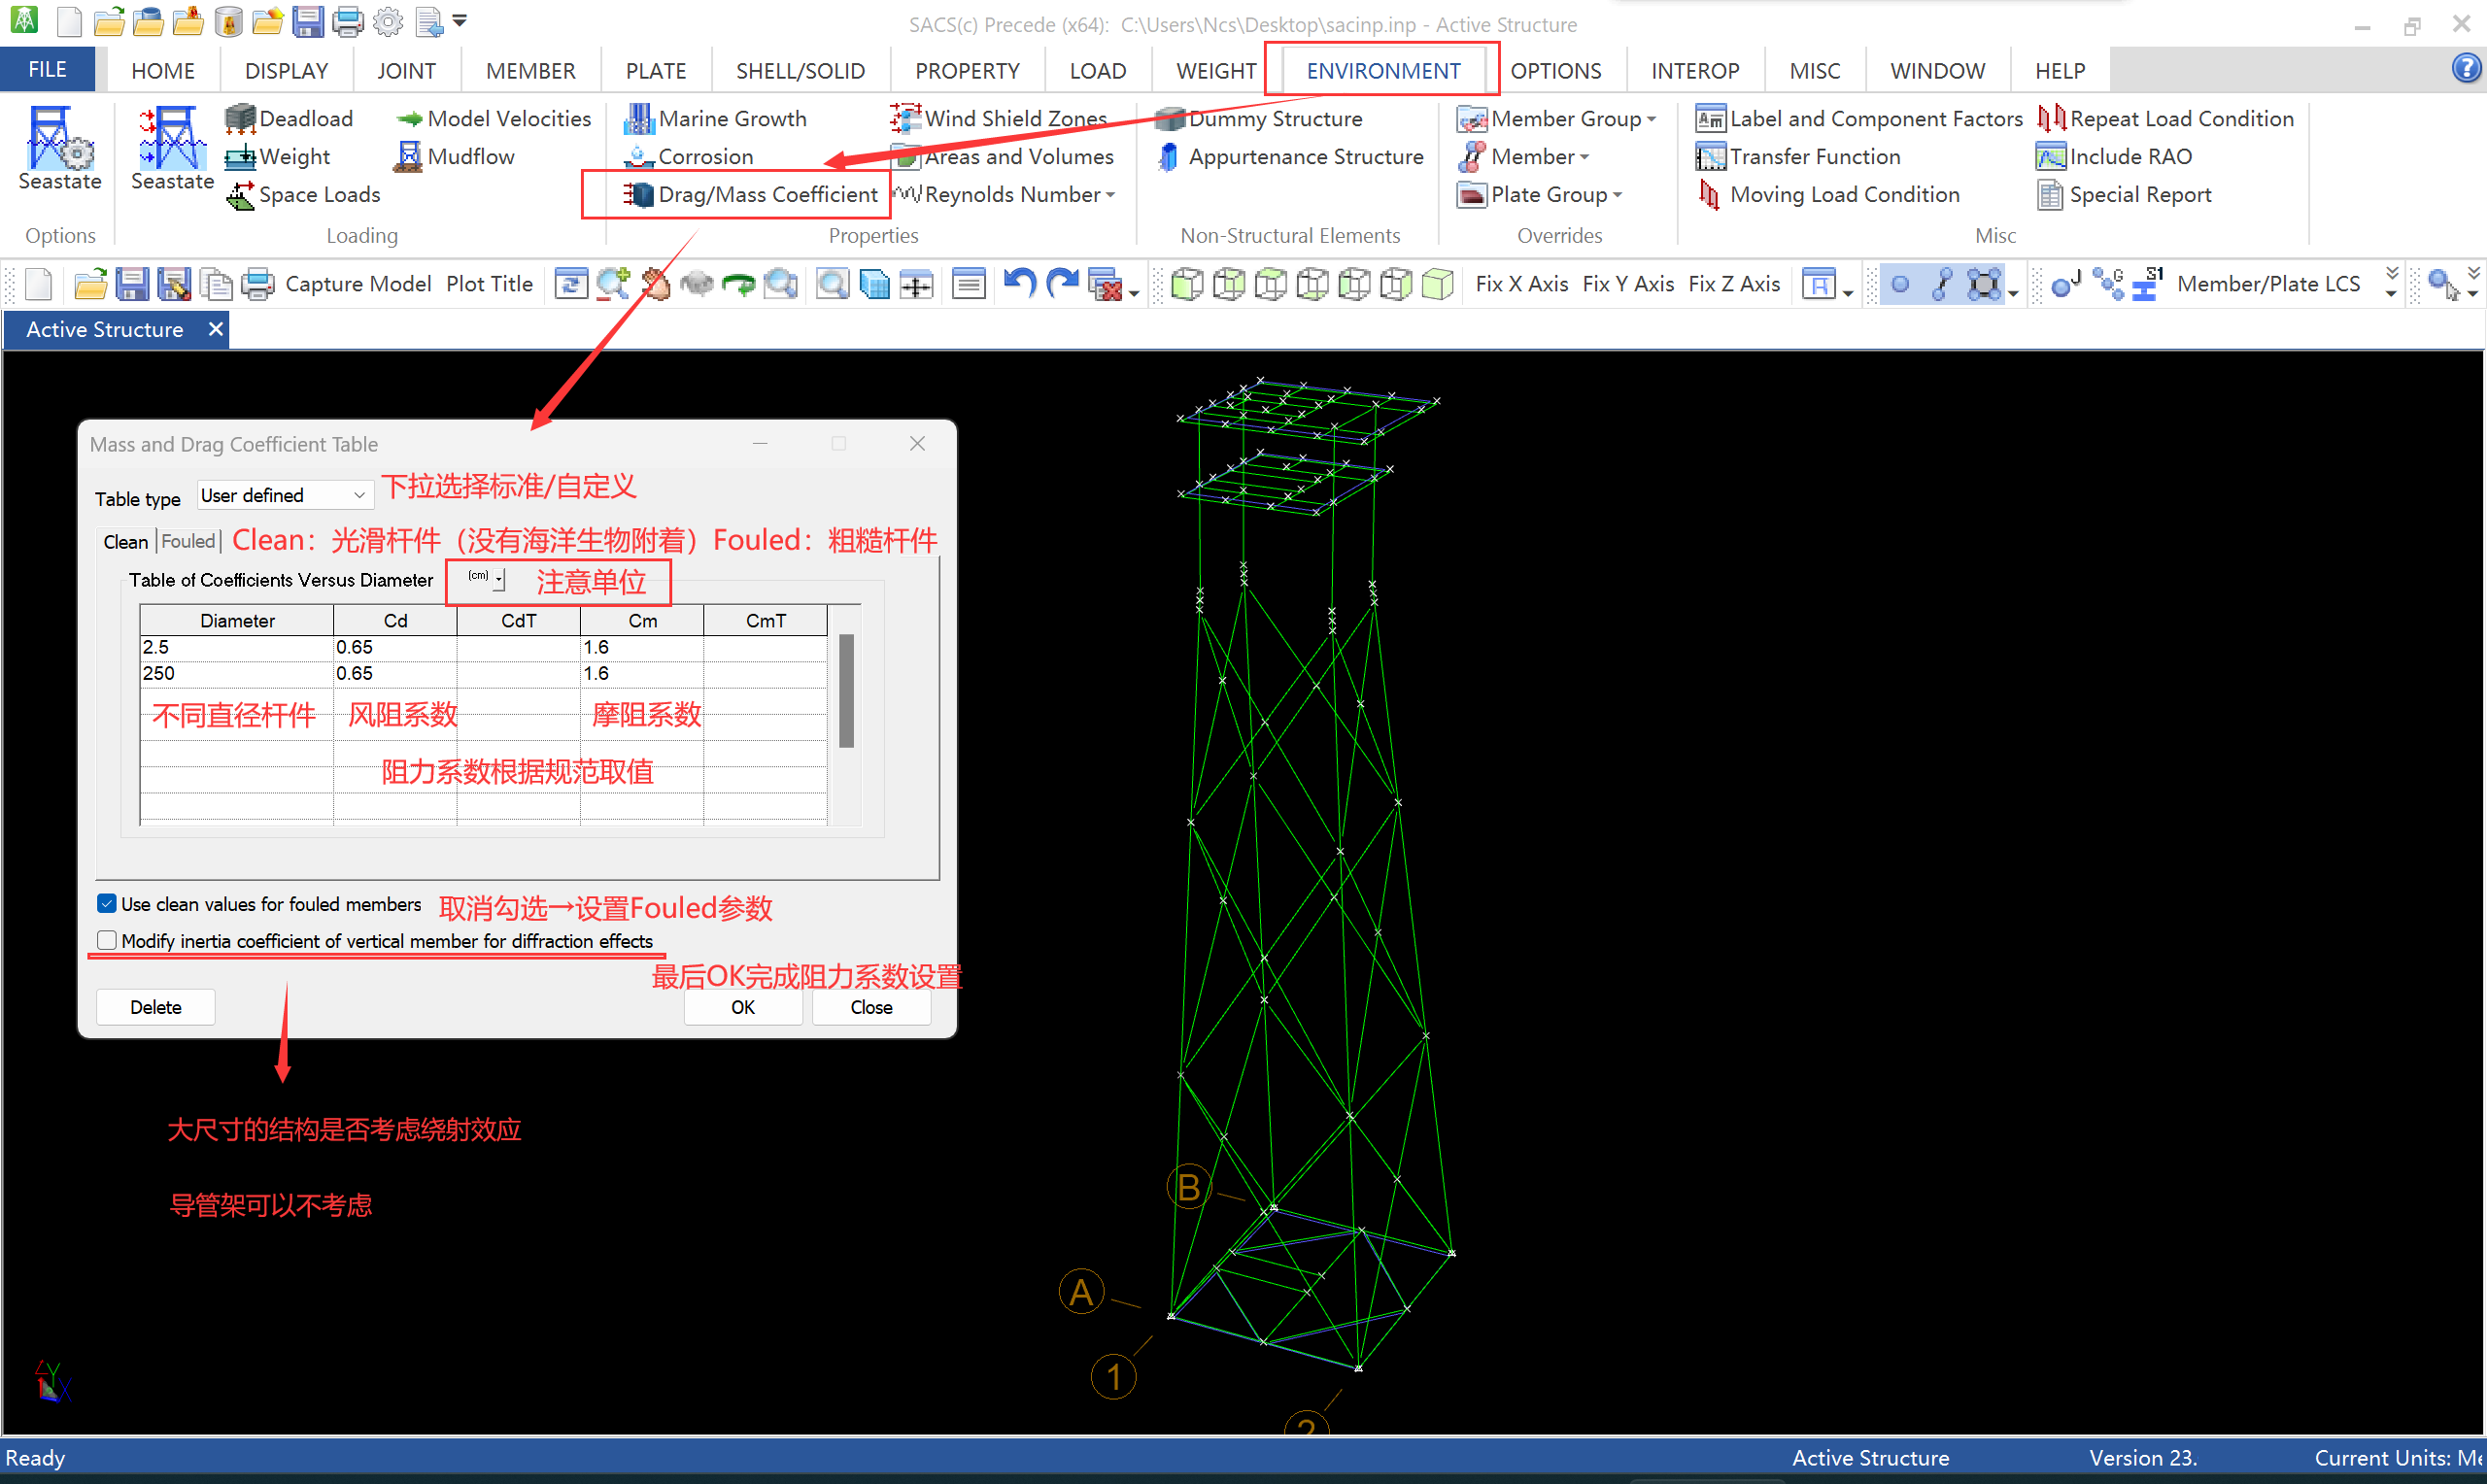Expand Reynolds Number dropdown arrow

click(x=1111, y=195)
